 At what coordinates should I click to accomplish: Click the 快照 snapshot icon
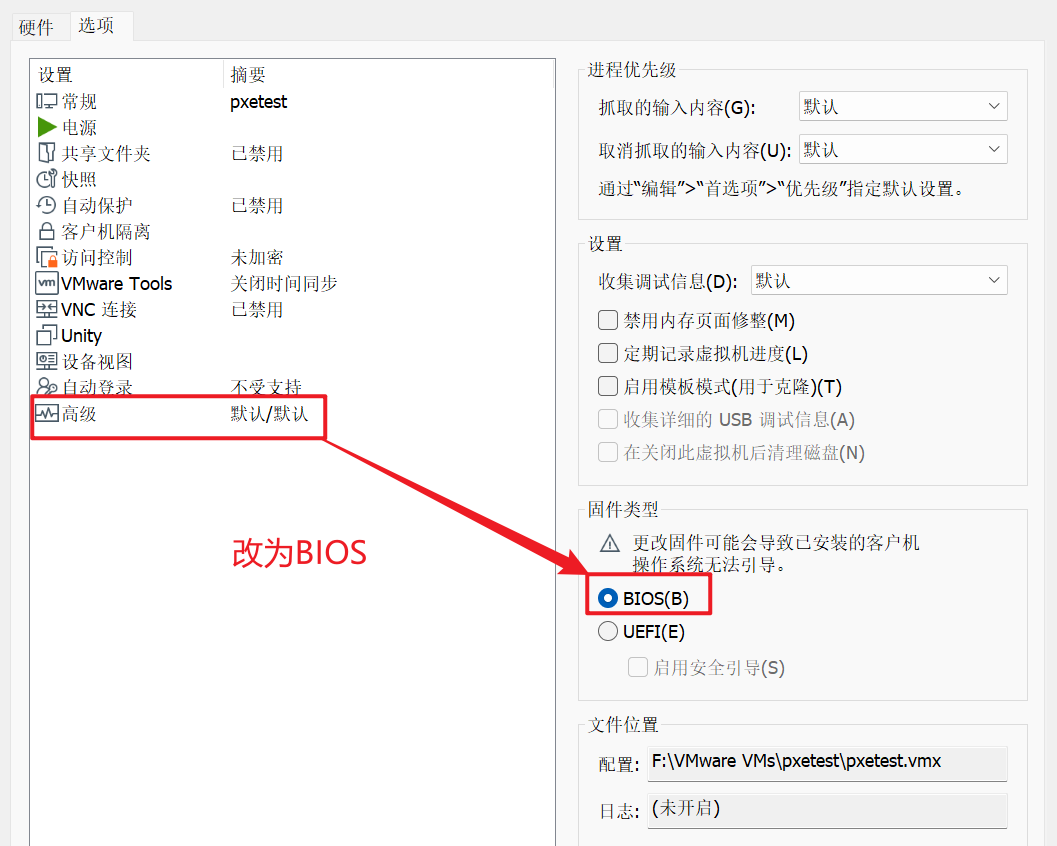point(47,179)
